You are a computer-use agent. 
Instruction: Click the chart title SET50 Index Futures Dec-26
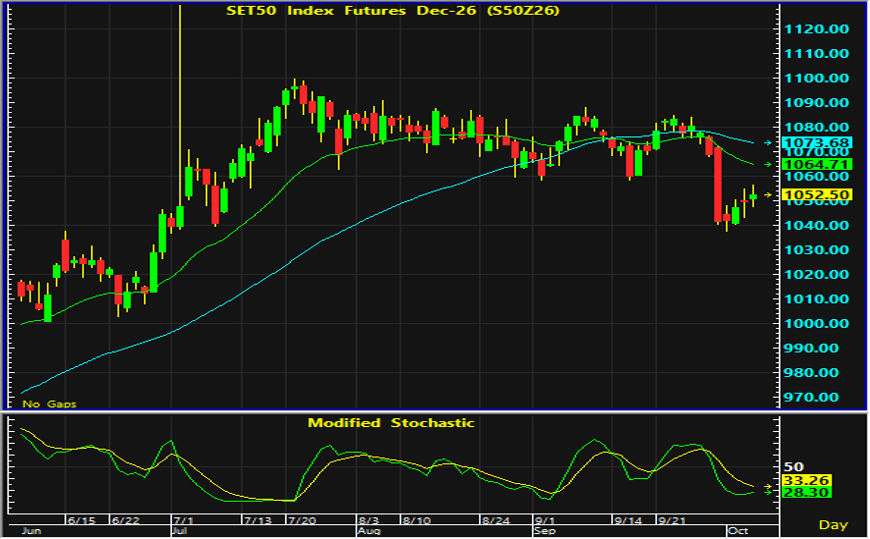click(x=393, y=11)
